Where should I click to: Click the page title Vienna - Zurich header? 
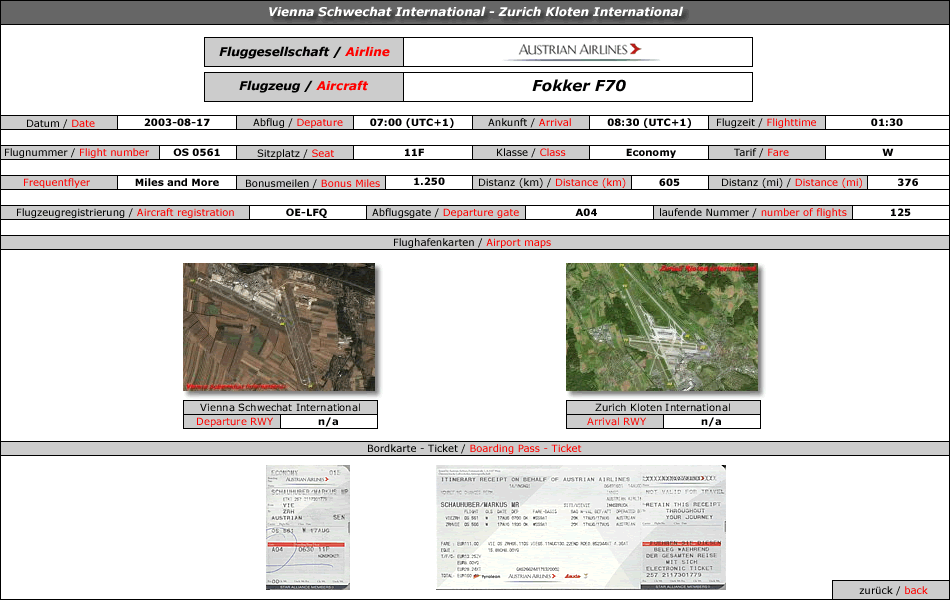(475, 12)
